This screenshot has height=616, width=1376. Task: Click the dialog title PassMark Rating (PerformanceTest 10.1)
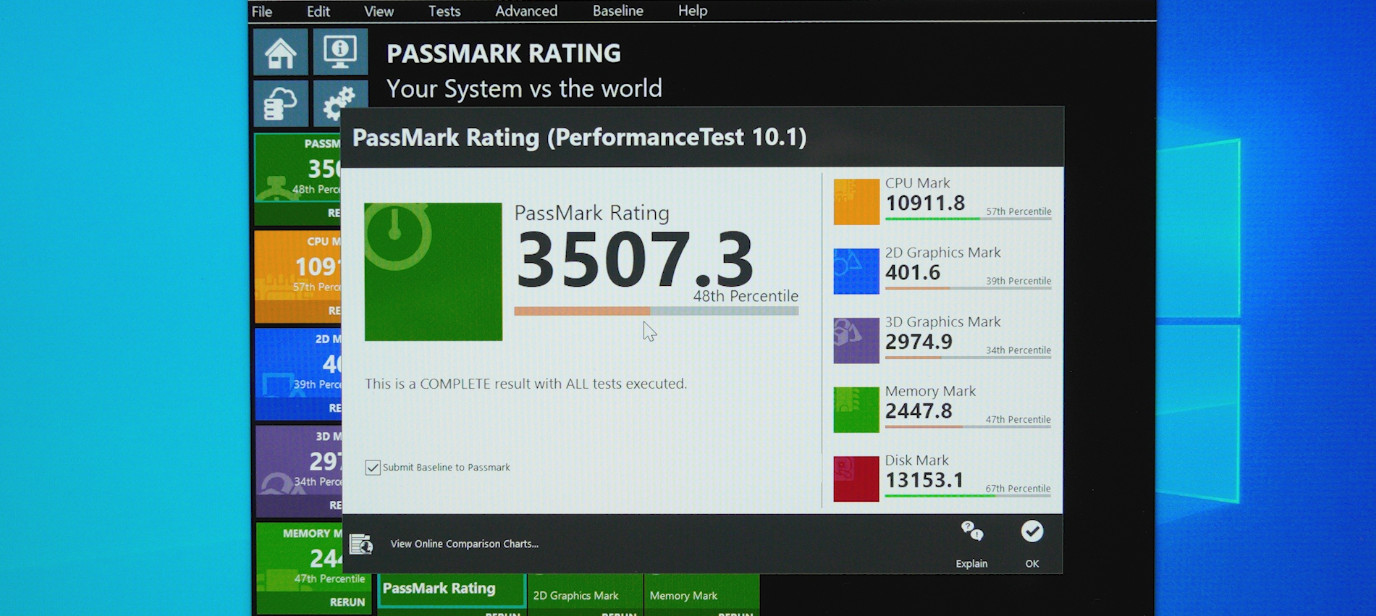579,137
